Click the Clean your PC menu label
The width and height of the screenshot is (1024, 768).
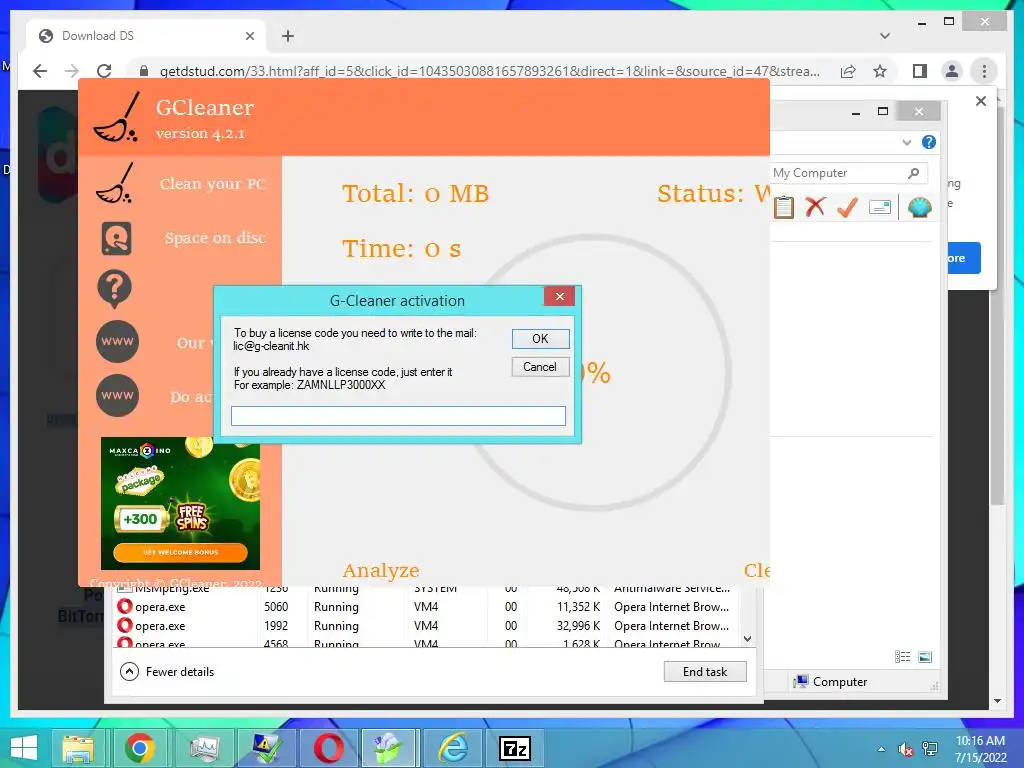(x=213, y=184)
